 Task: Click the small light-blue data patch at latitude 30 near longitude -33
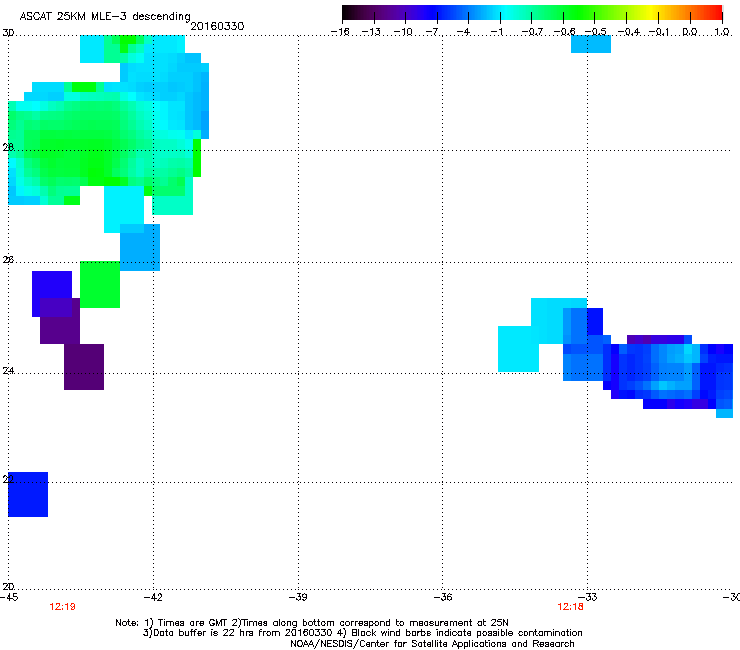click(591, 44)
